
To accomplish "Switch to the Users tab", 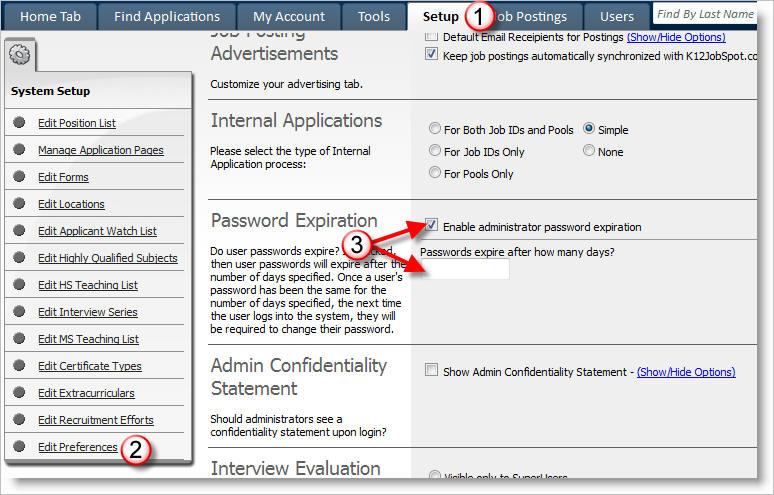I will pos(617,17).
